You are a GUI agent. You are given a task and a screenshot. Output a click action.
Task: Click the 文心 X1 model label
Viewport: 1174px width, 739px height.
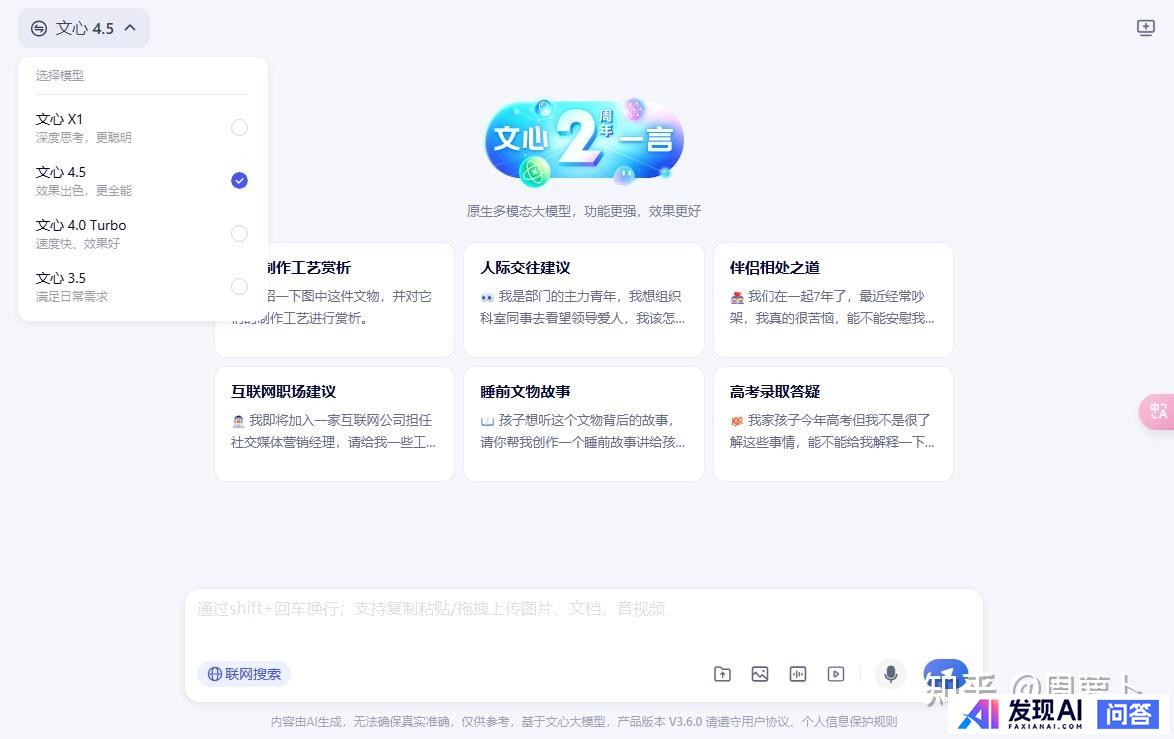(x=59, y=119)
